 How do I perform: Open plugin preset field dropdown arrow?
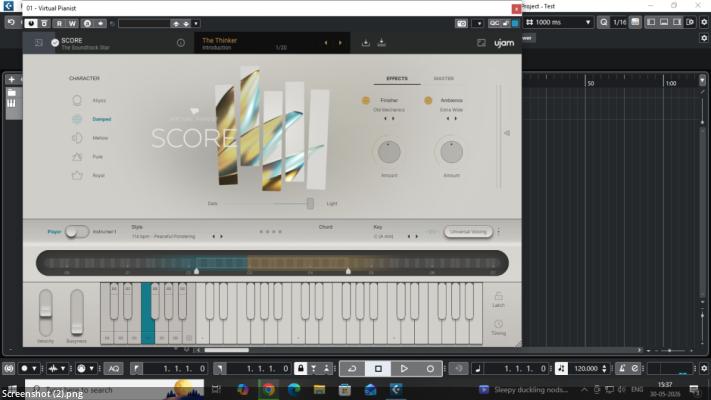coord(196,23)
